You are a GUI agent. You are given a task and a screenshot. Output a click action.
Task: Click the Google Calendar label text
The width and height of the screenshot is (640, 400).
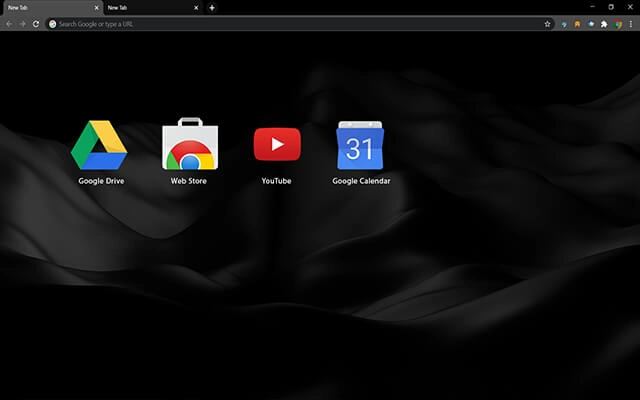361,181
